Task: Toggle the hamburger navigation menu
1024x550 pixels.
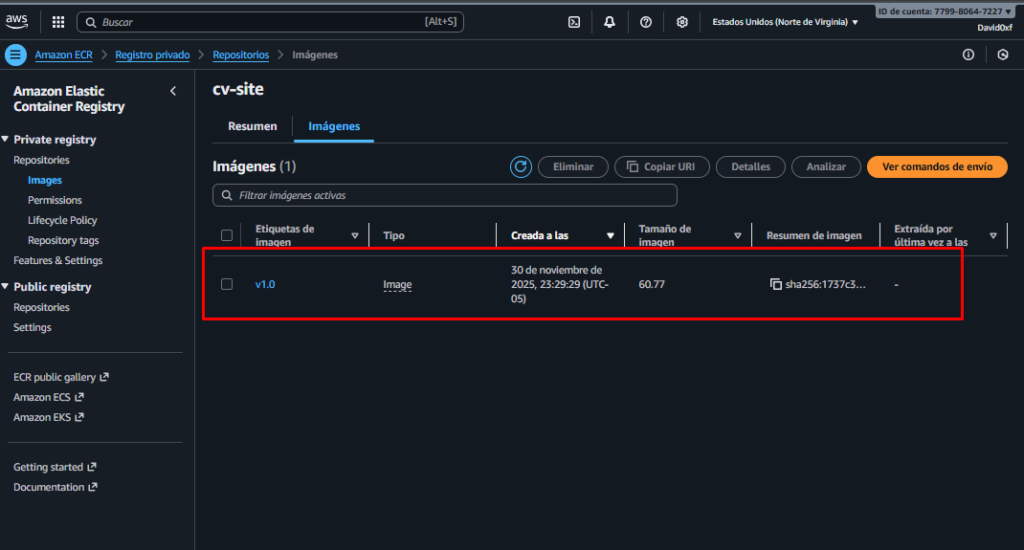Action: 15,55
